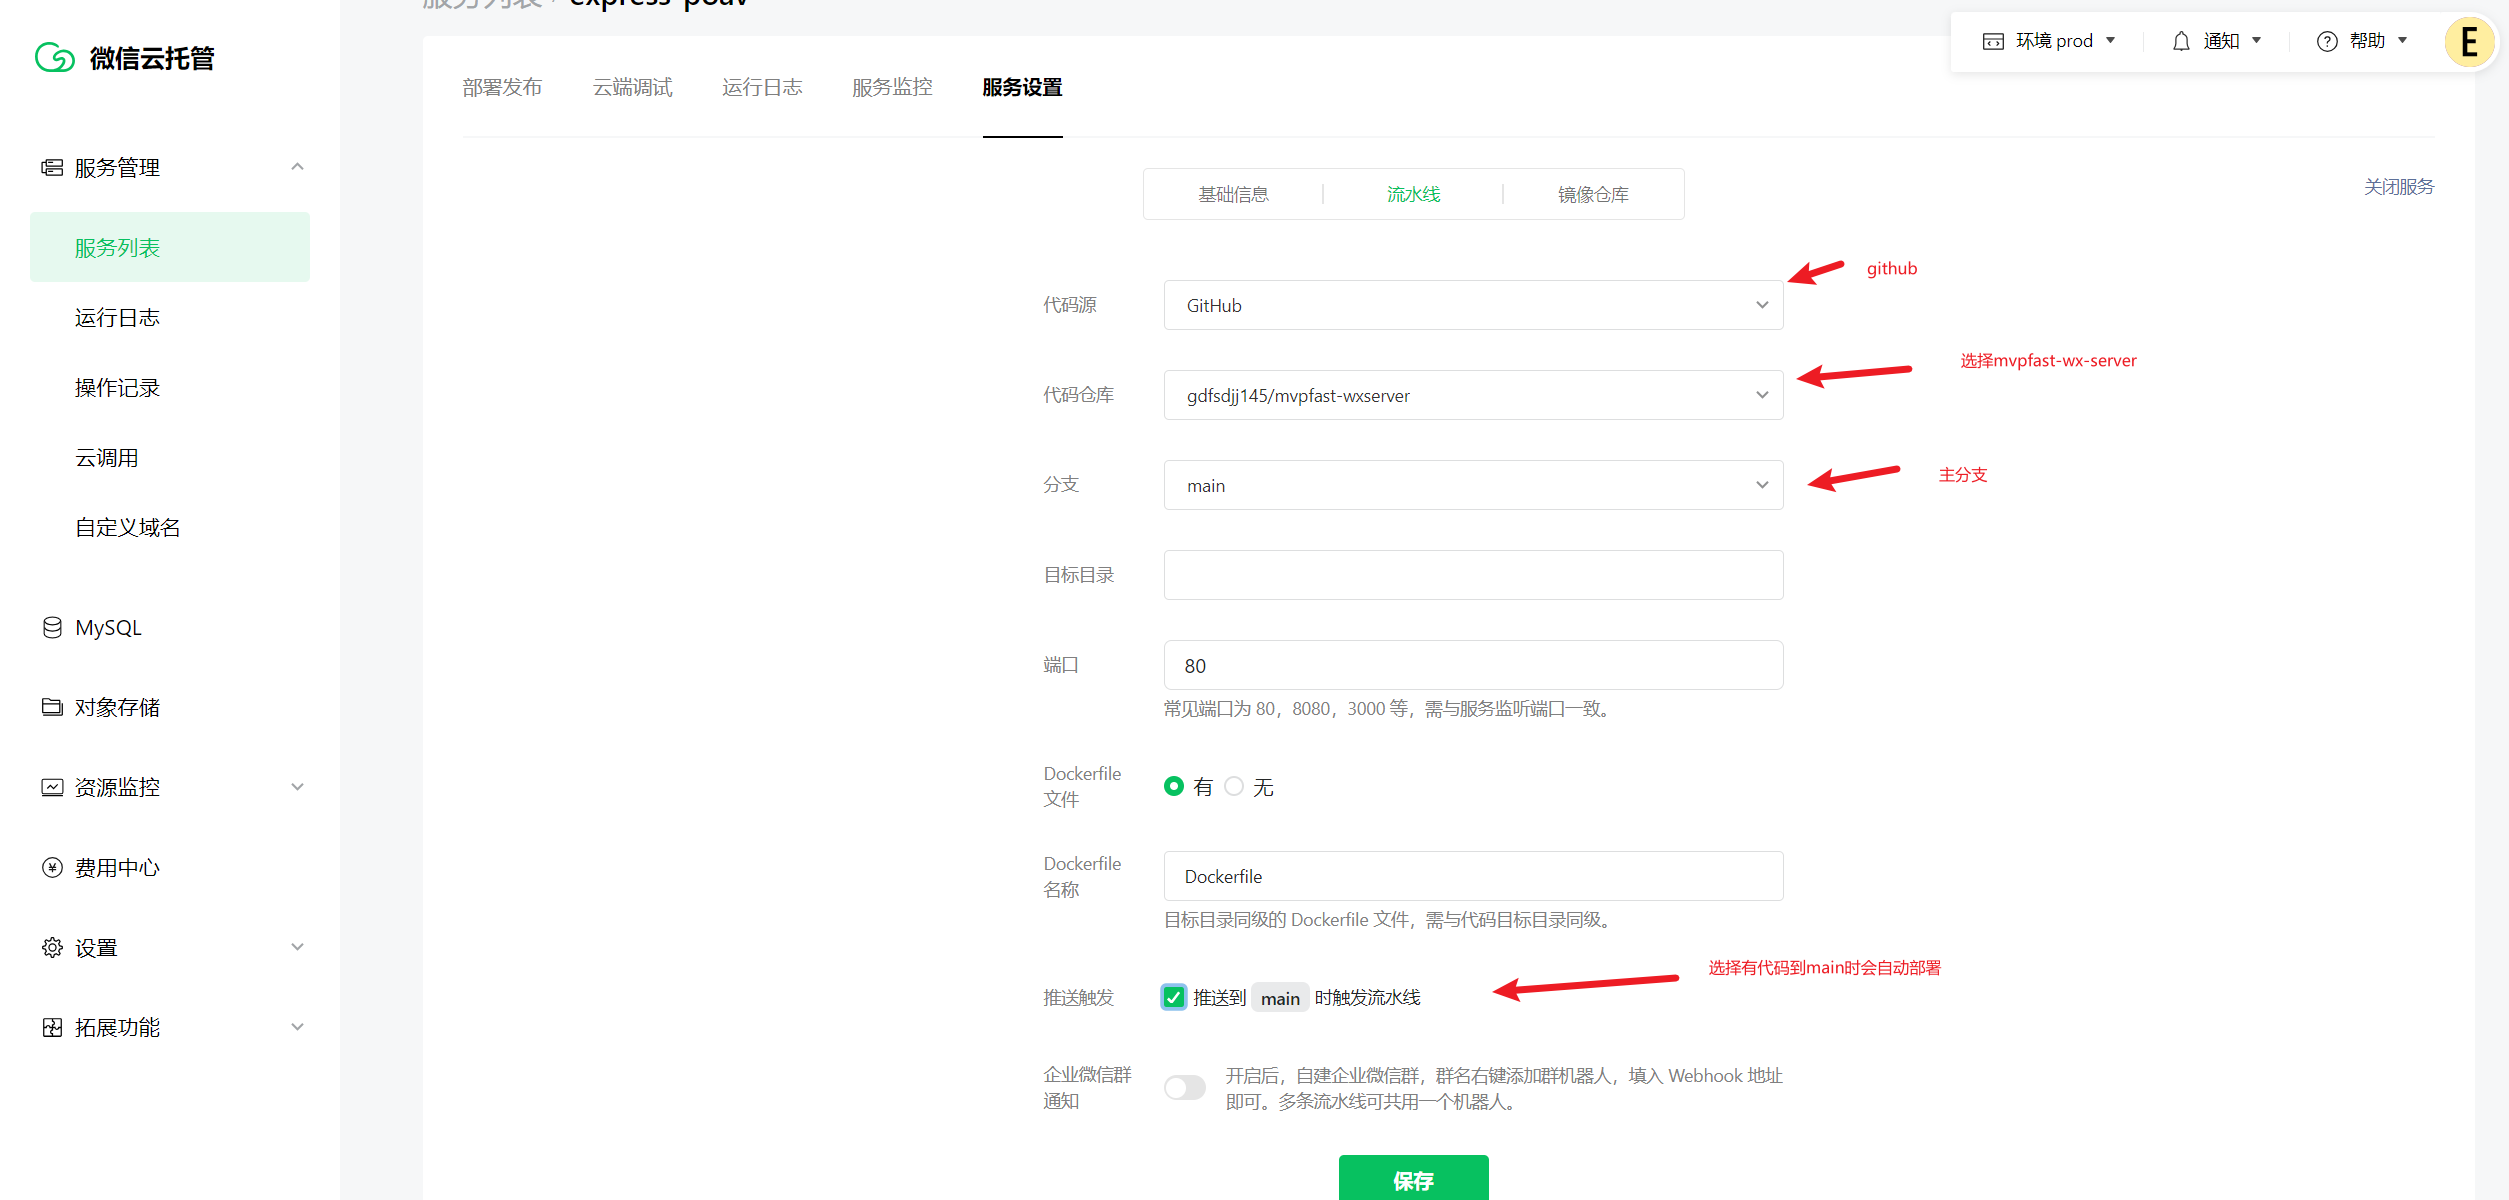Screen dimensions: 2509x1200
Task: Click the 关闭服务 link
Action: point(2398,187)
